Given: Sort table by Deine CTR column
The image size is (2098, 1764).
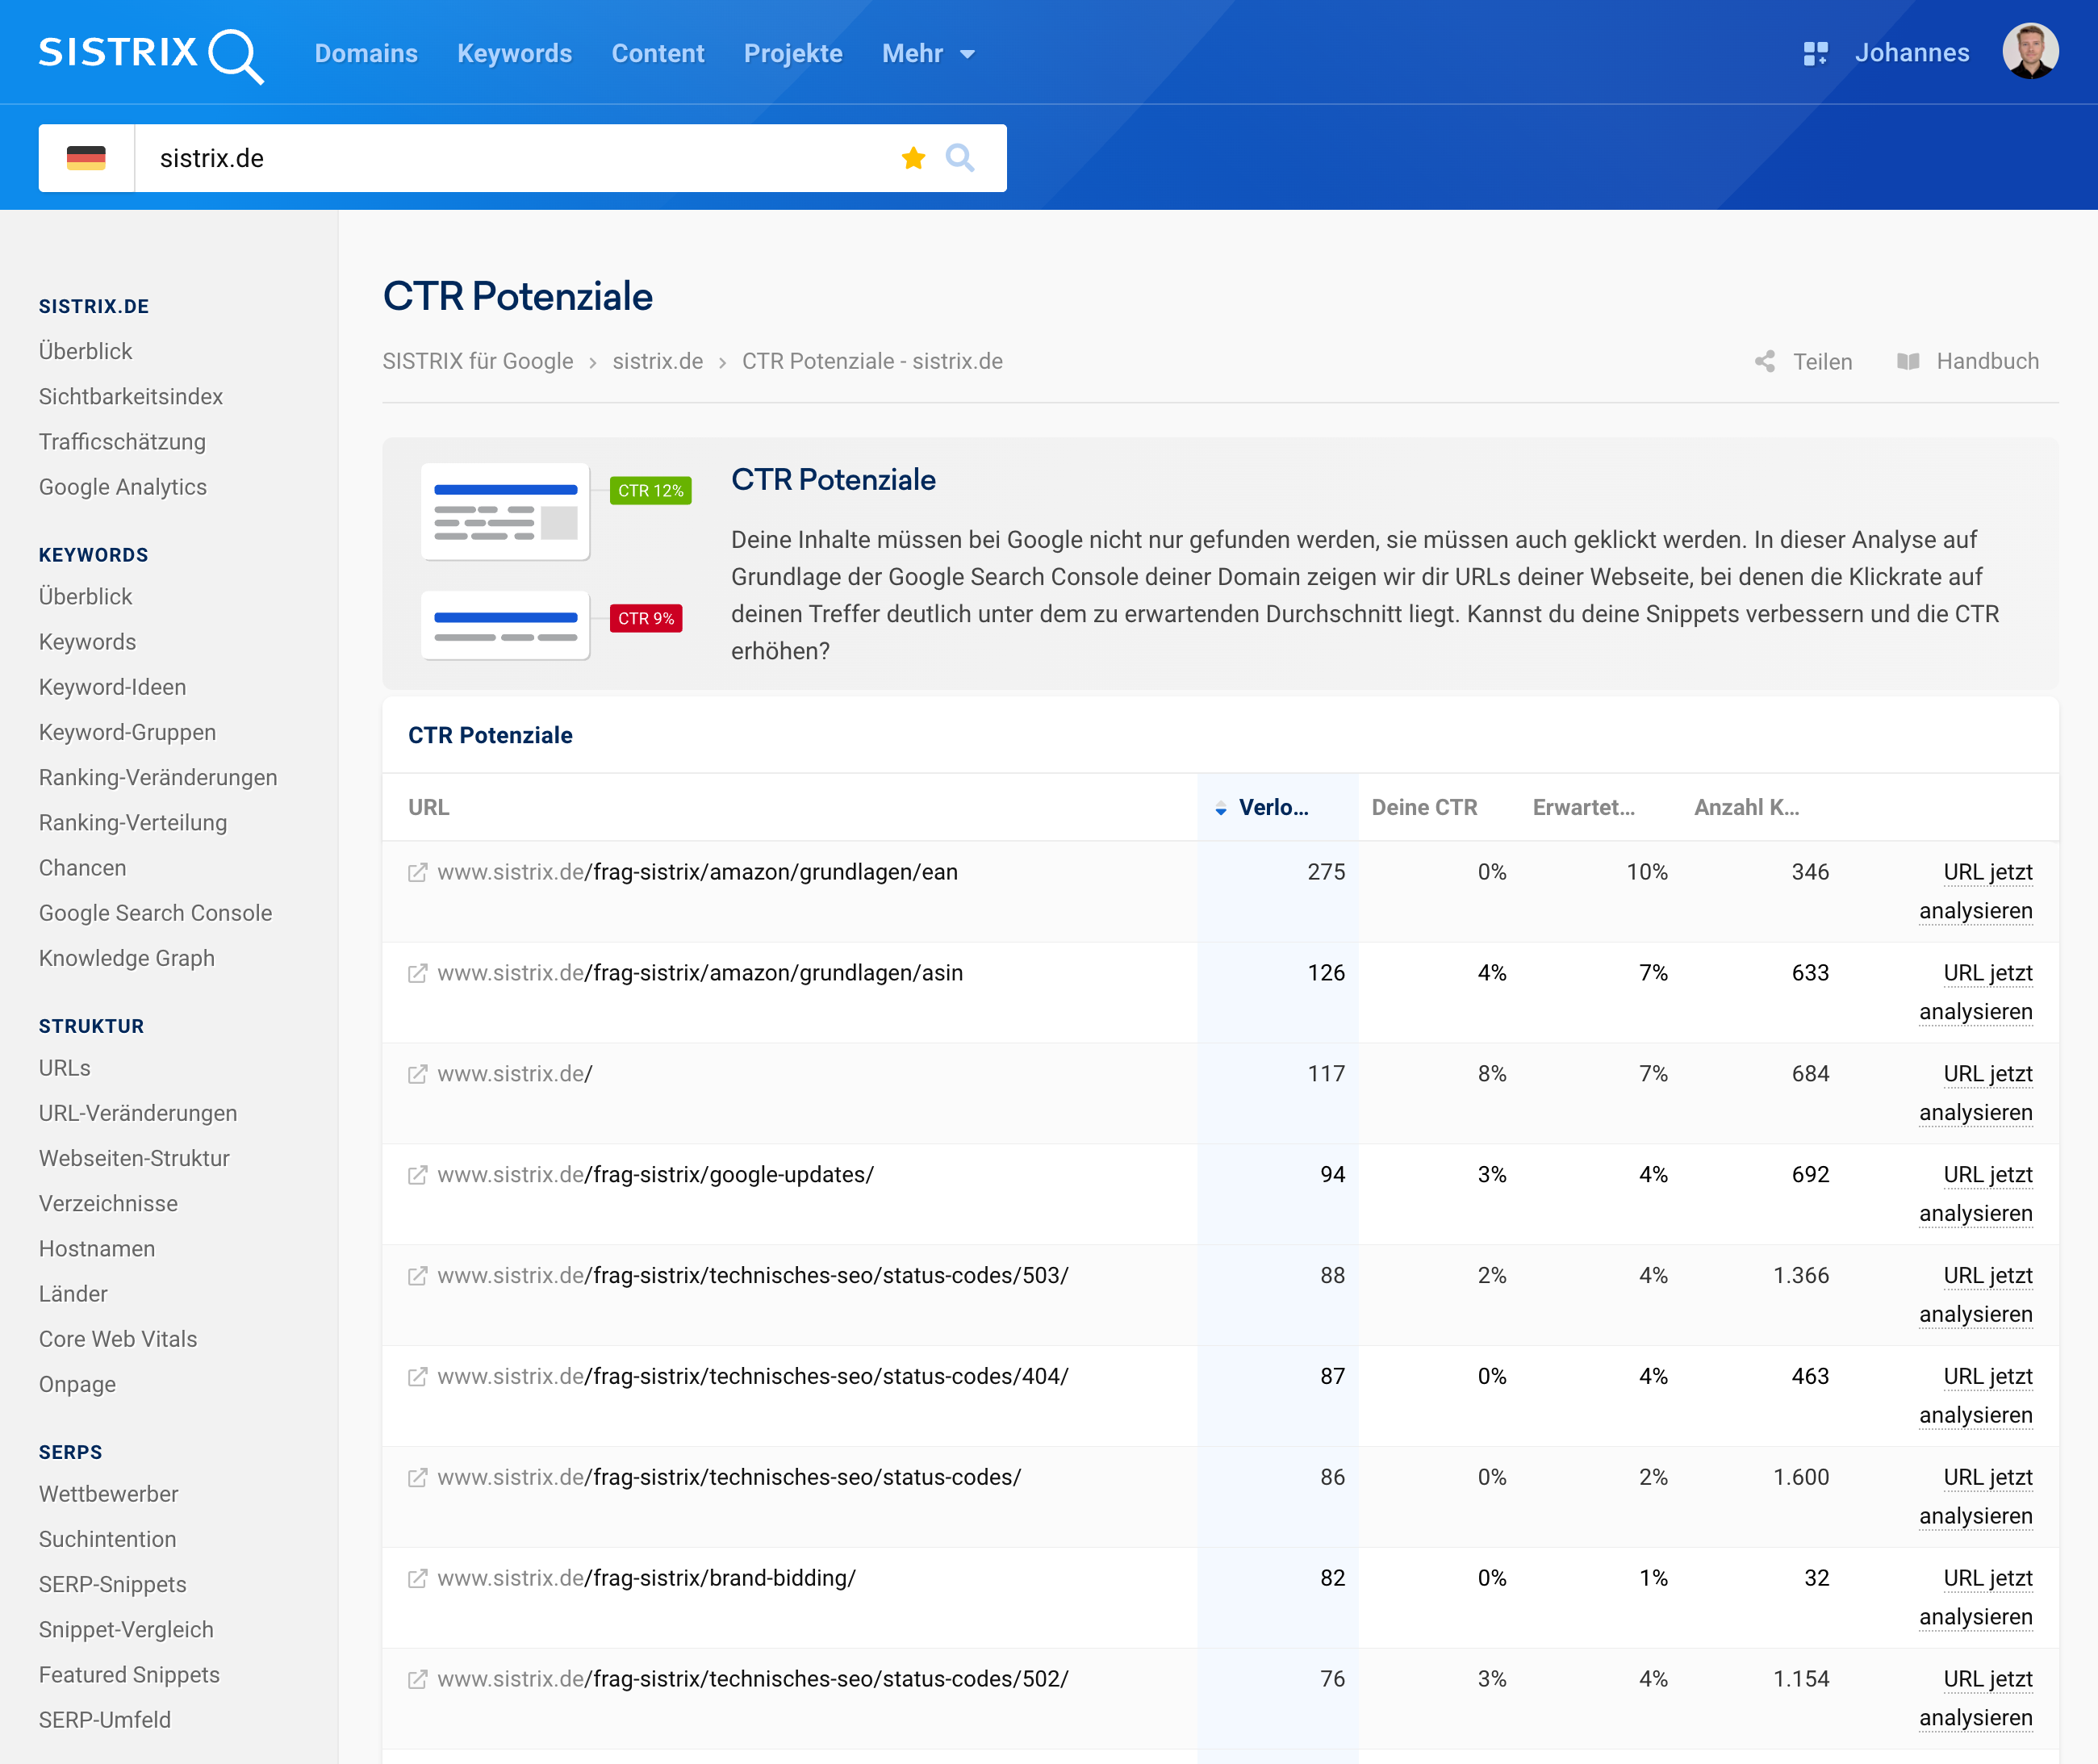Looking at the screenshot, I should coord(1424,808).
